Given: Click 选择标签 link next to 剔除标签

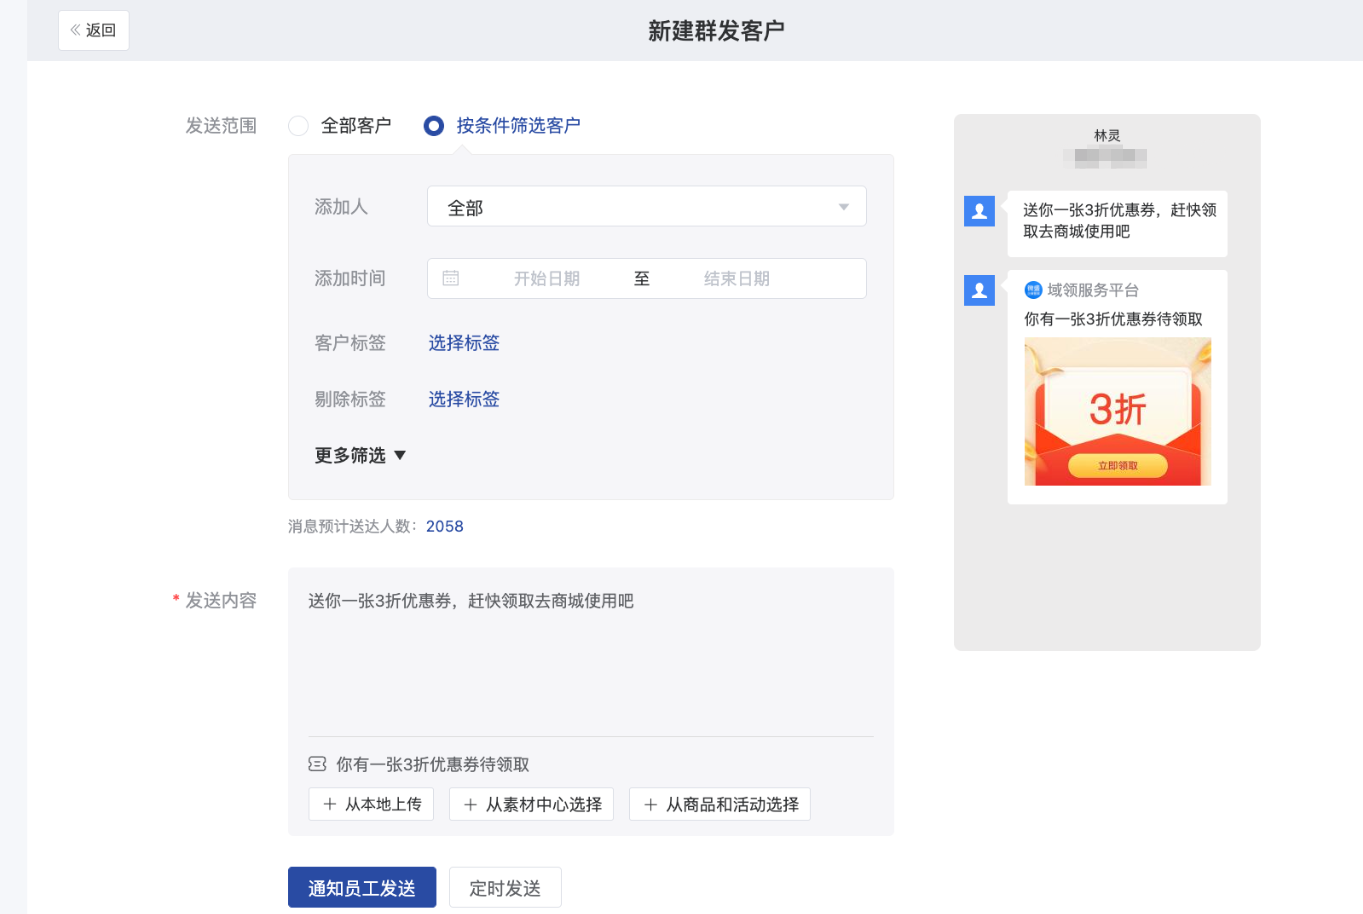Looking at the screenshot, I should 463,399.
